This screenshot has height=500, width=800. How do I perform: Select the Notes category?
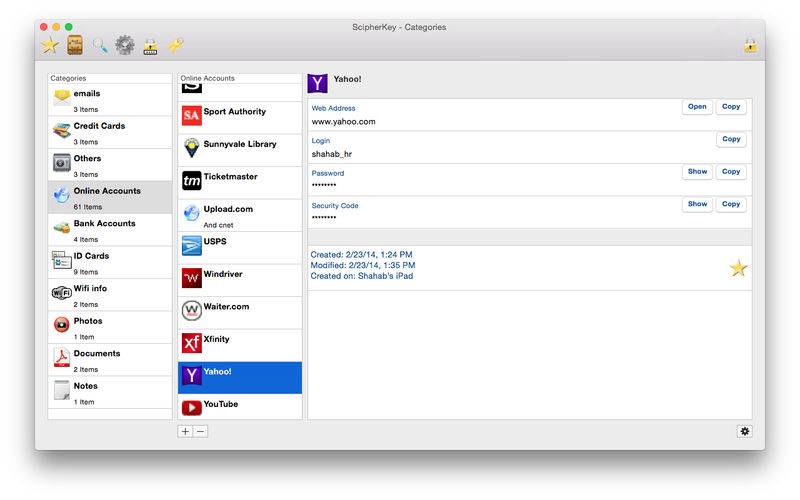(110, 393)
